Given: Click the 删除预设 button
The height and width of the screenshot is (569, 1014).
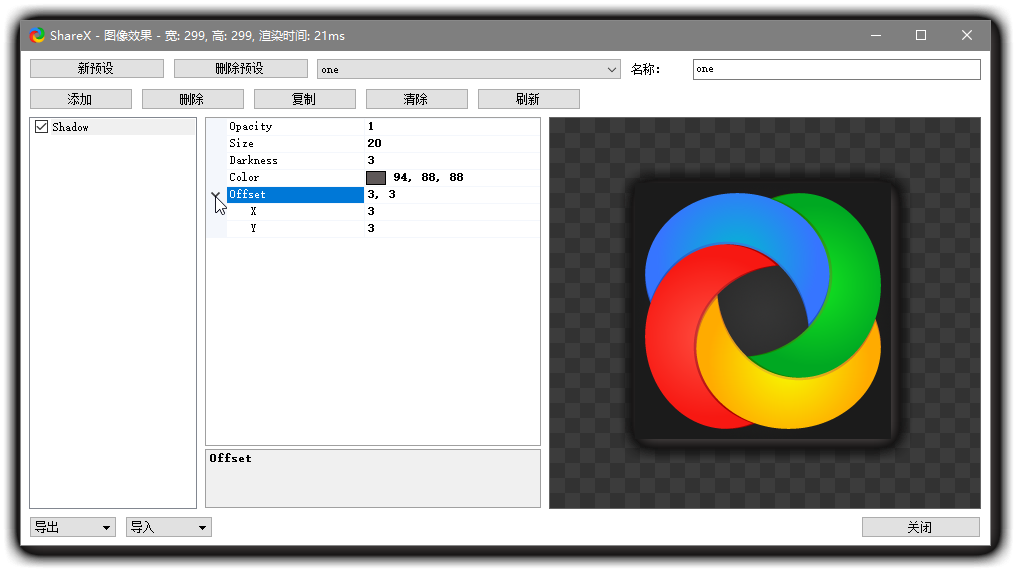Looking at the screenshot, I should [x=240, y=69].
